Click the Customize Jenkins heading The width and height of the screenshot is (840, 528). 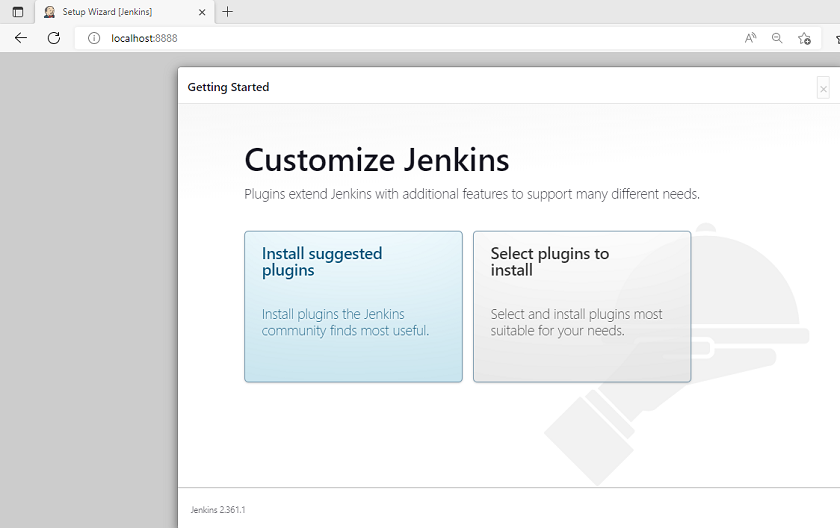click(x=376, y=160)
